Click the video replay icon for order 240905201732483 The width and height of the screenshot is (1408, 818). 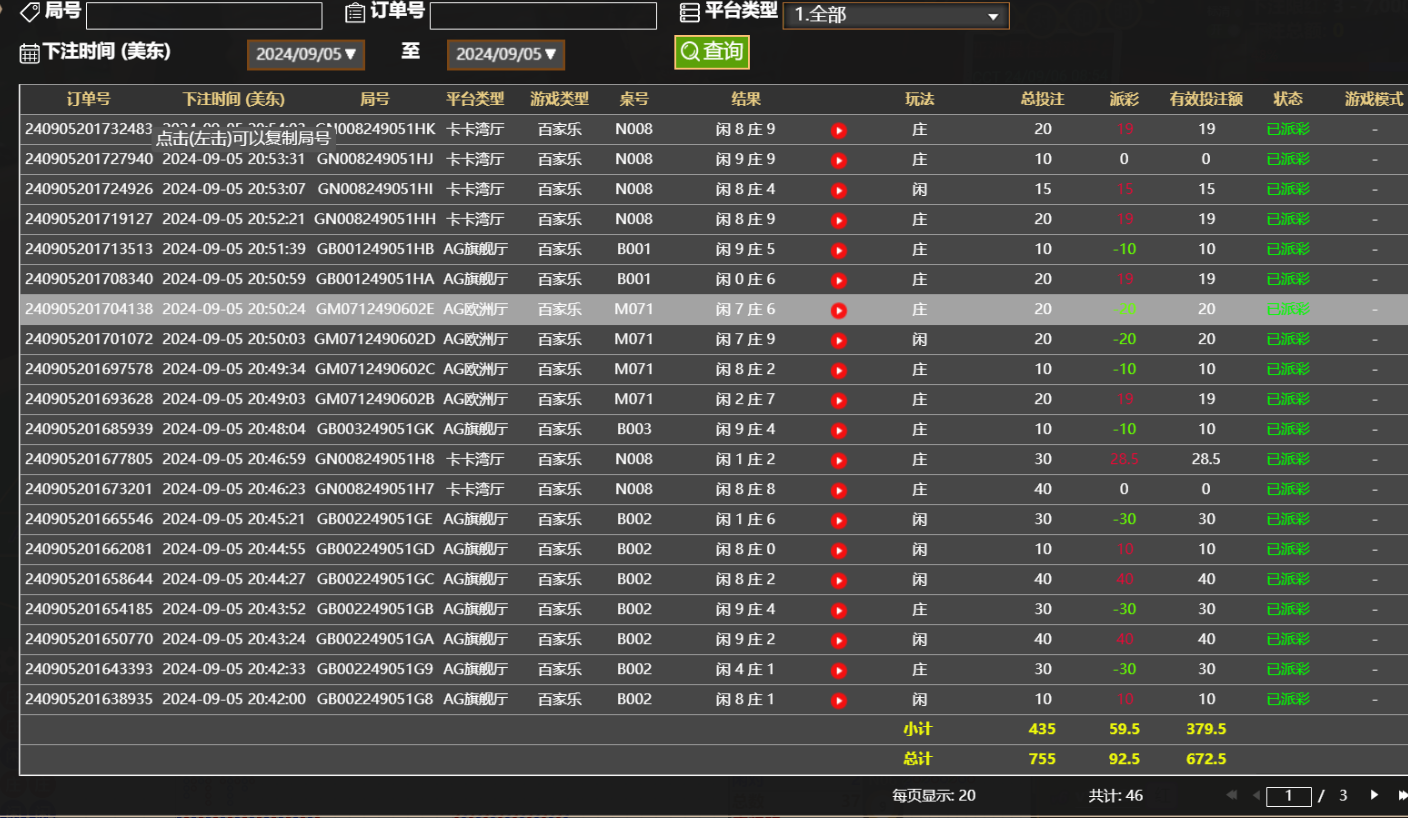point(839,130)
